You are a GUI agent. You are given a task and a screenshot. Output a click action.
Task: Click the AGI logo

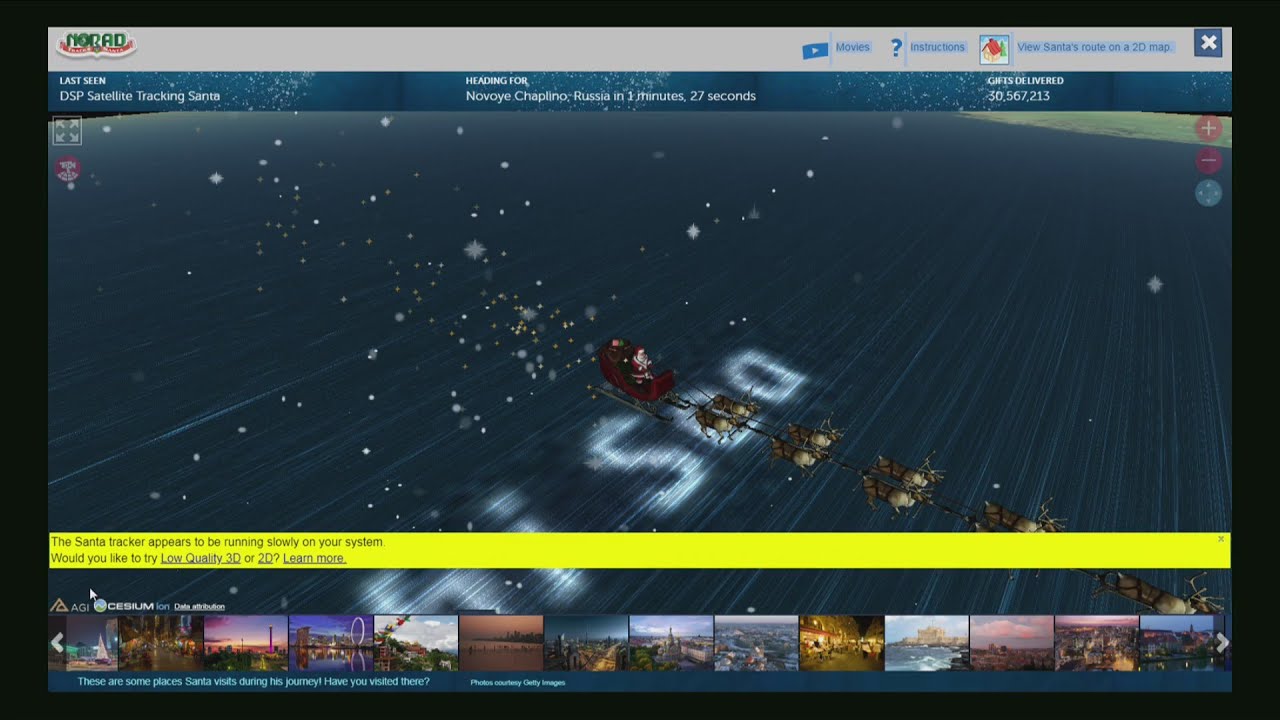70,606
